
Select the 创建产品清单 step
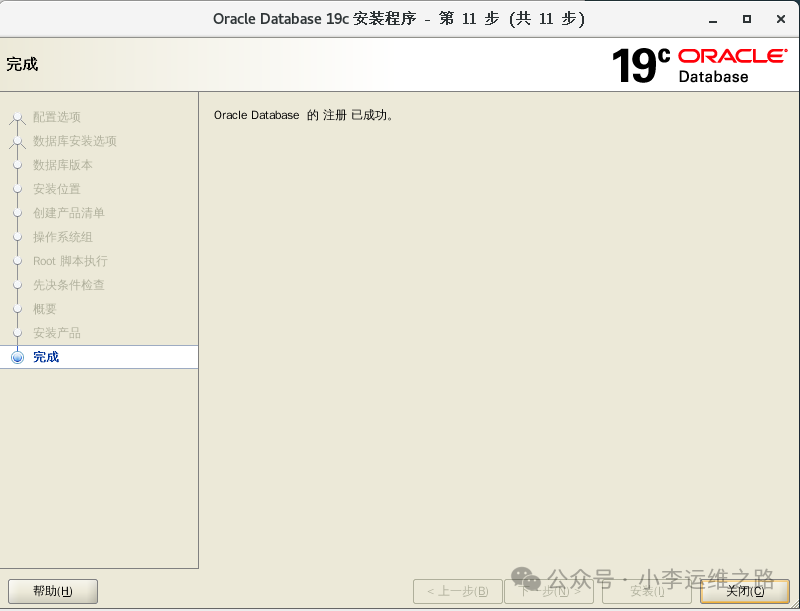coord(68,213)
